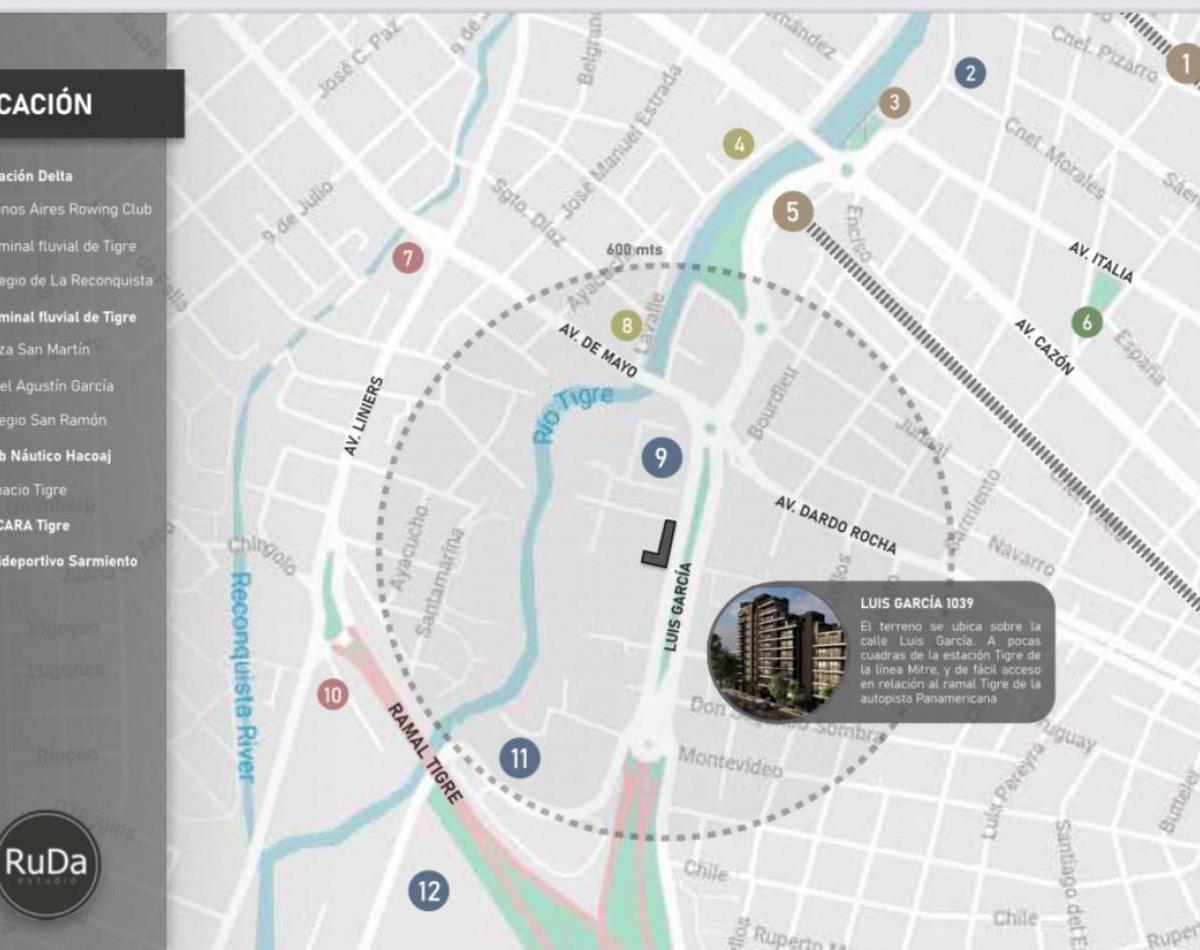Click marker 5 near the railway
Image resolution: width=1200 pixels, height=950 pixels.
793,212
